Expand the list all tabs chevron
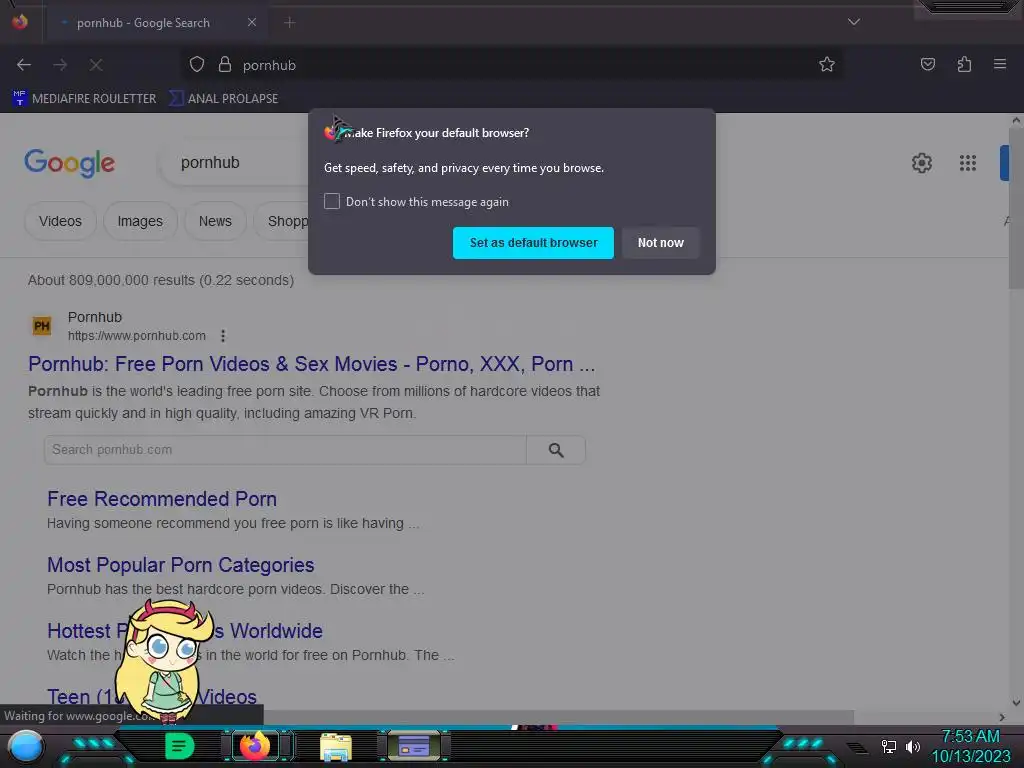Image resolution: width=1024 pixels, height=768 pixels. pyautogui.click(x=854, y=22)
